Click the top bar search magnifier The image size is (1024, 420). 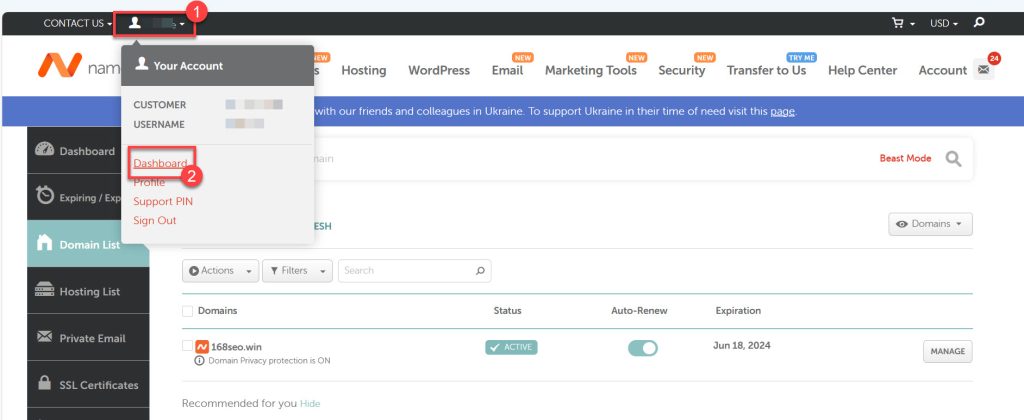(978, 23)
